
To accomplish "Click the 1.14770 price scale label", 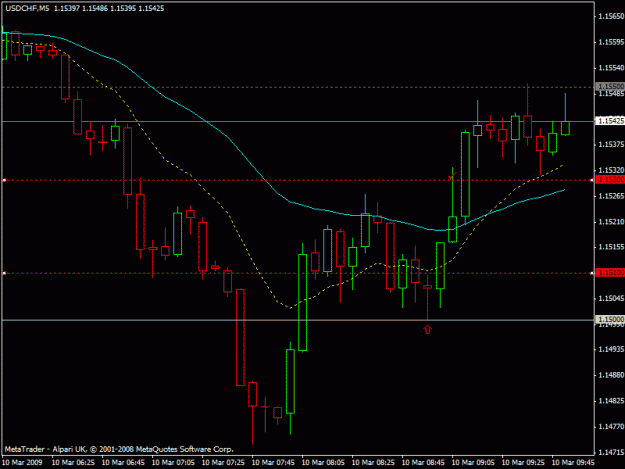I will (x=611, y=426).
